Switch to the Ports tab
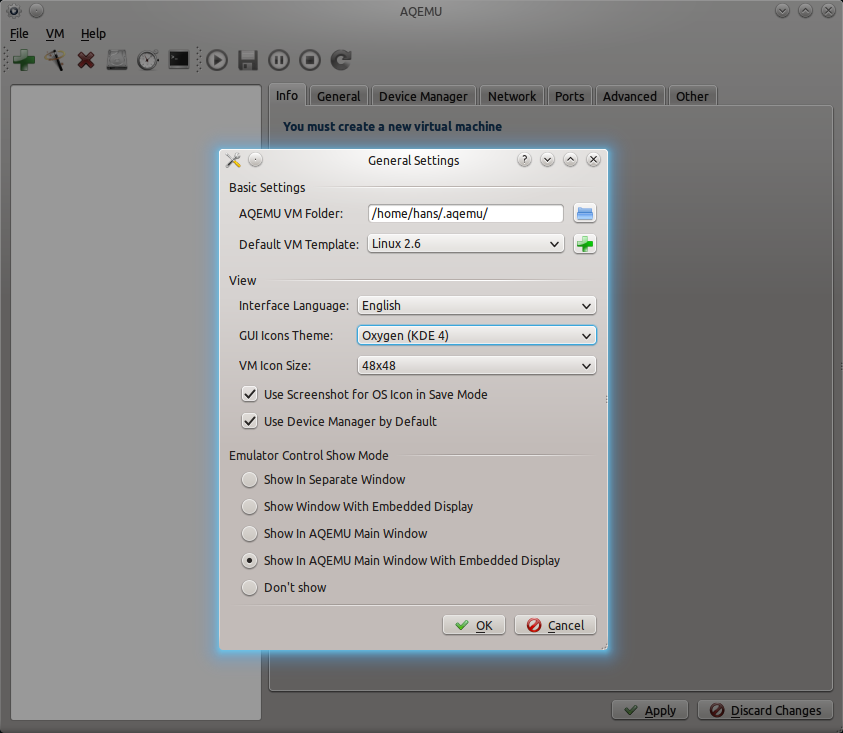843x733 pixels. click(569, 96)
